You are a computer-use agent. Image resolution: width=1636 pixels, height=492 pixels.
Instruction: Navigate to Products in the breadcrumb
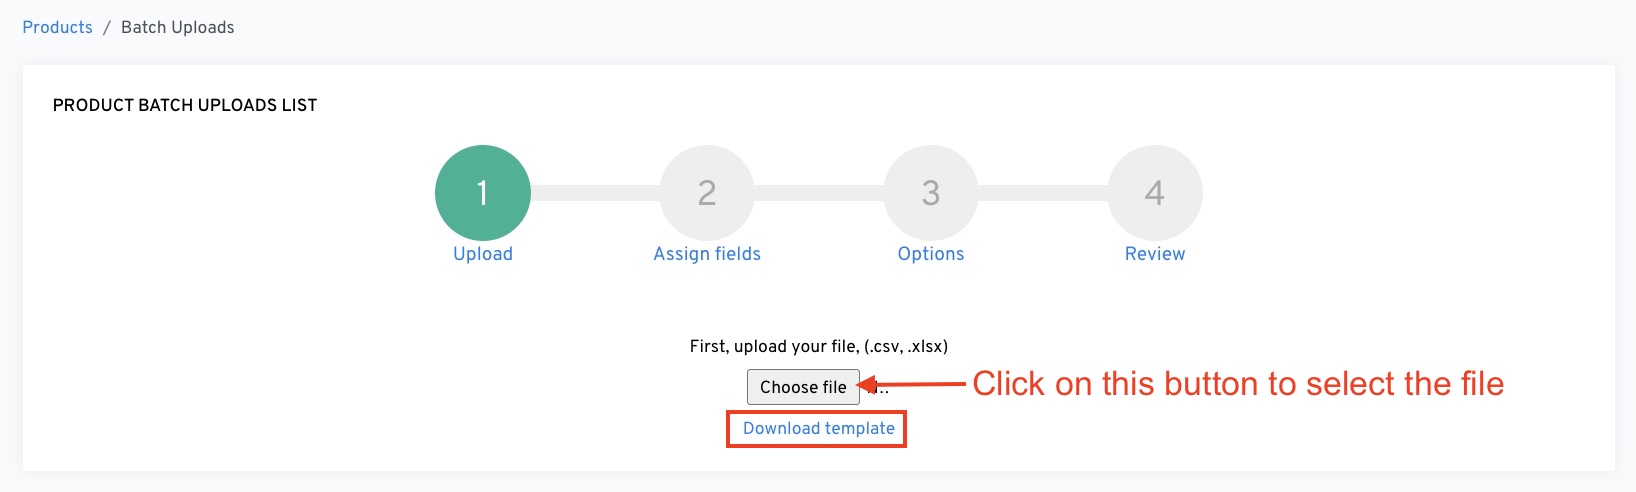[57, 27]
